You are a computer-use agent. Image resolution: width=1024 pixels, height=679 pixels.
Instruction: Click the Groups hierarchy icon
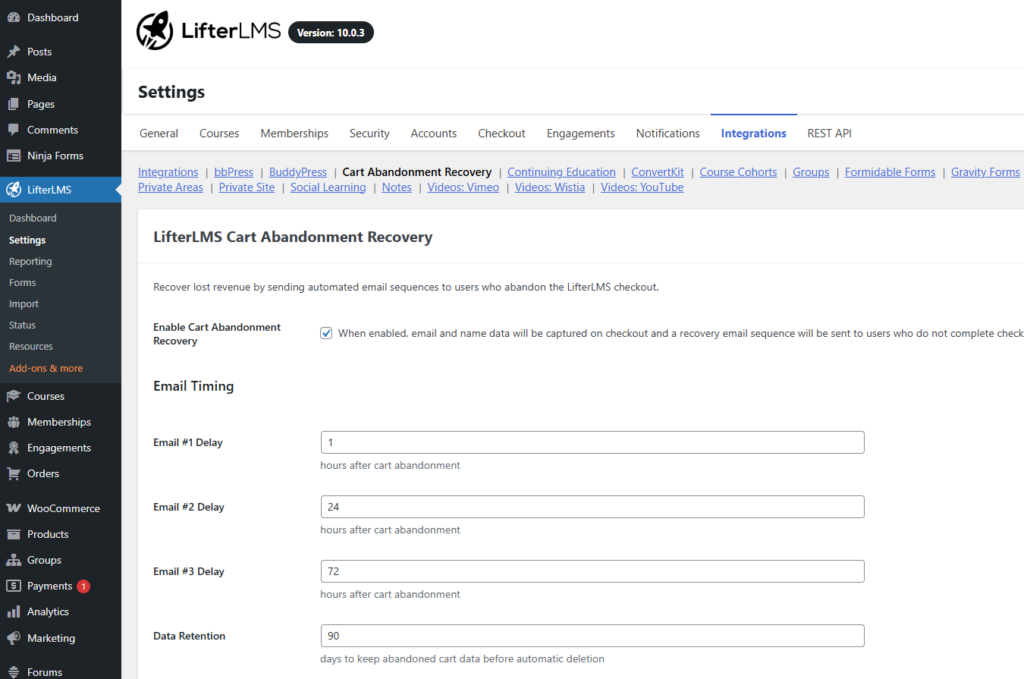13,560
